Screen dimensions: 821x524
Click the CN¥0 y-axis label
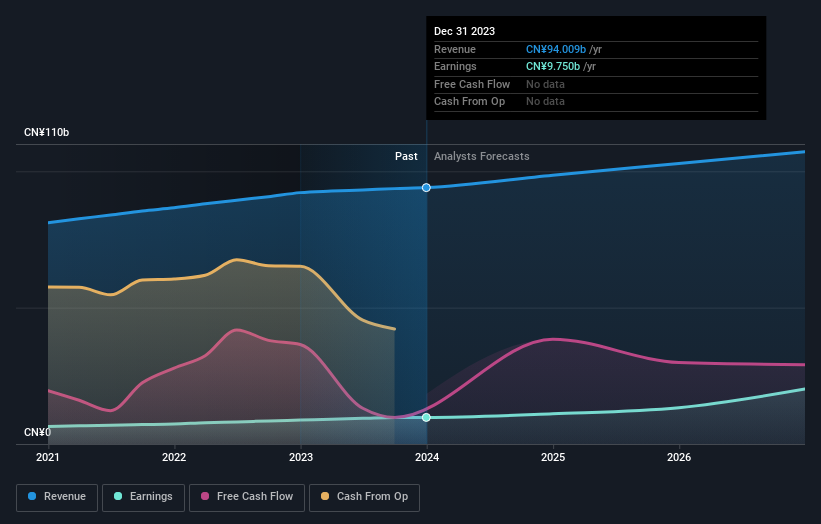point(38,432)
